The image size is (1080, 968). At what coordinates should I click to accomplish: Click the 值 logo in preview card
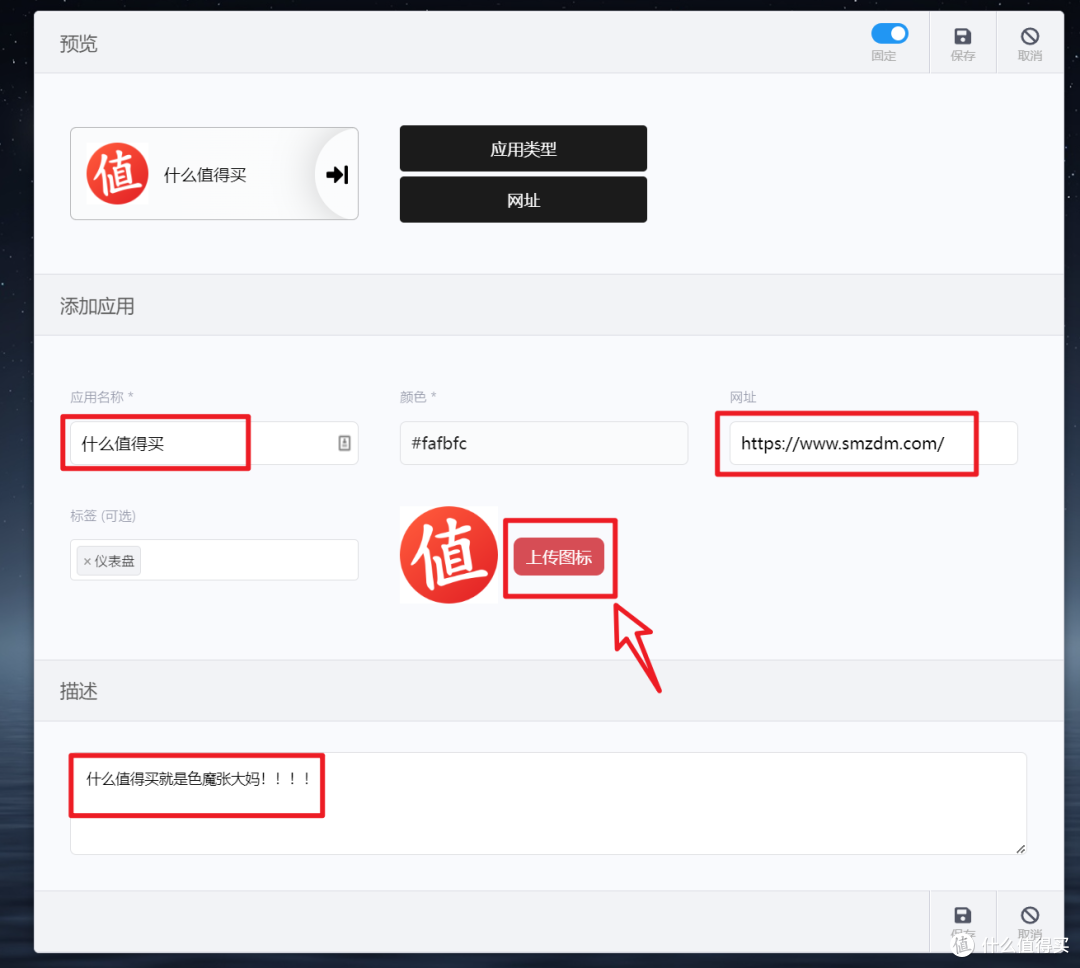pyautogui.click(x=117, y=174)
